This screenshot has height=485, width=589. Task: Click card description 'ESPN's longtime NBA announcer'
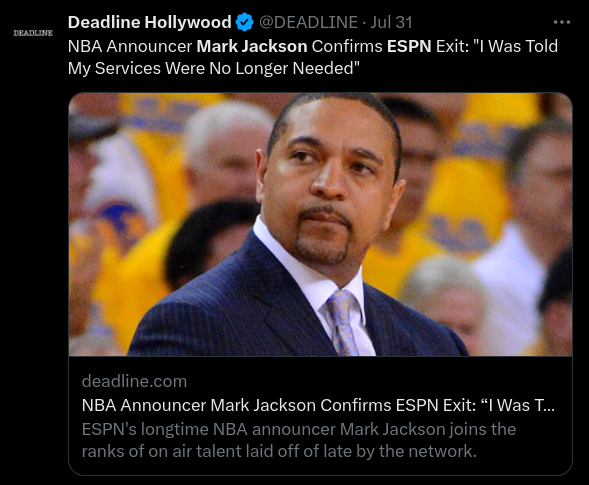[x=209, y=429]
